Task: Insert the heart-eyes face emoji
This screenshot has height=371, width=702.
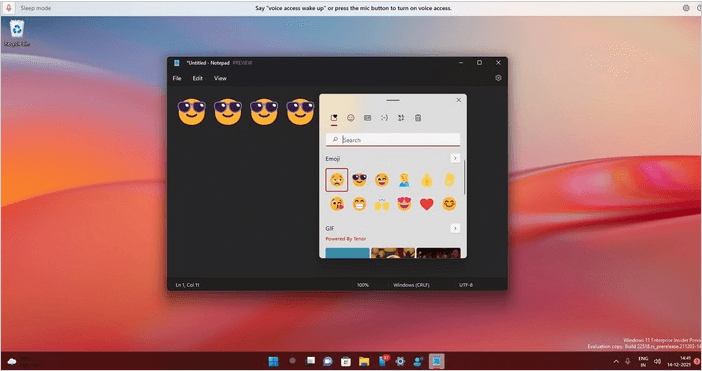Action: 404,204
